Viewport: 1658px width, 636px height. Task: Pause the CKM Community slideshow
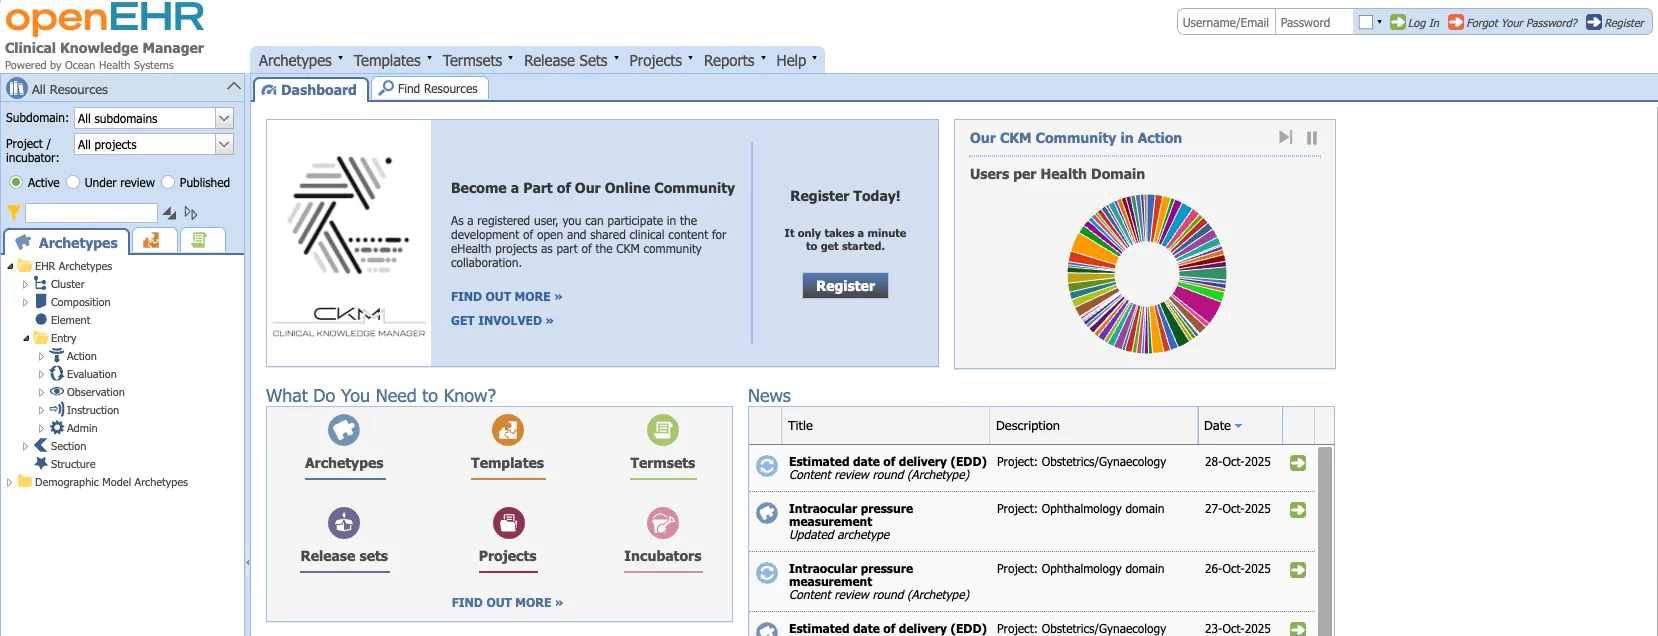pos(1311,138)
